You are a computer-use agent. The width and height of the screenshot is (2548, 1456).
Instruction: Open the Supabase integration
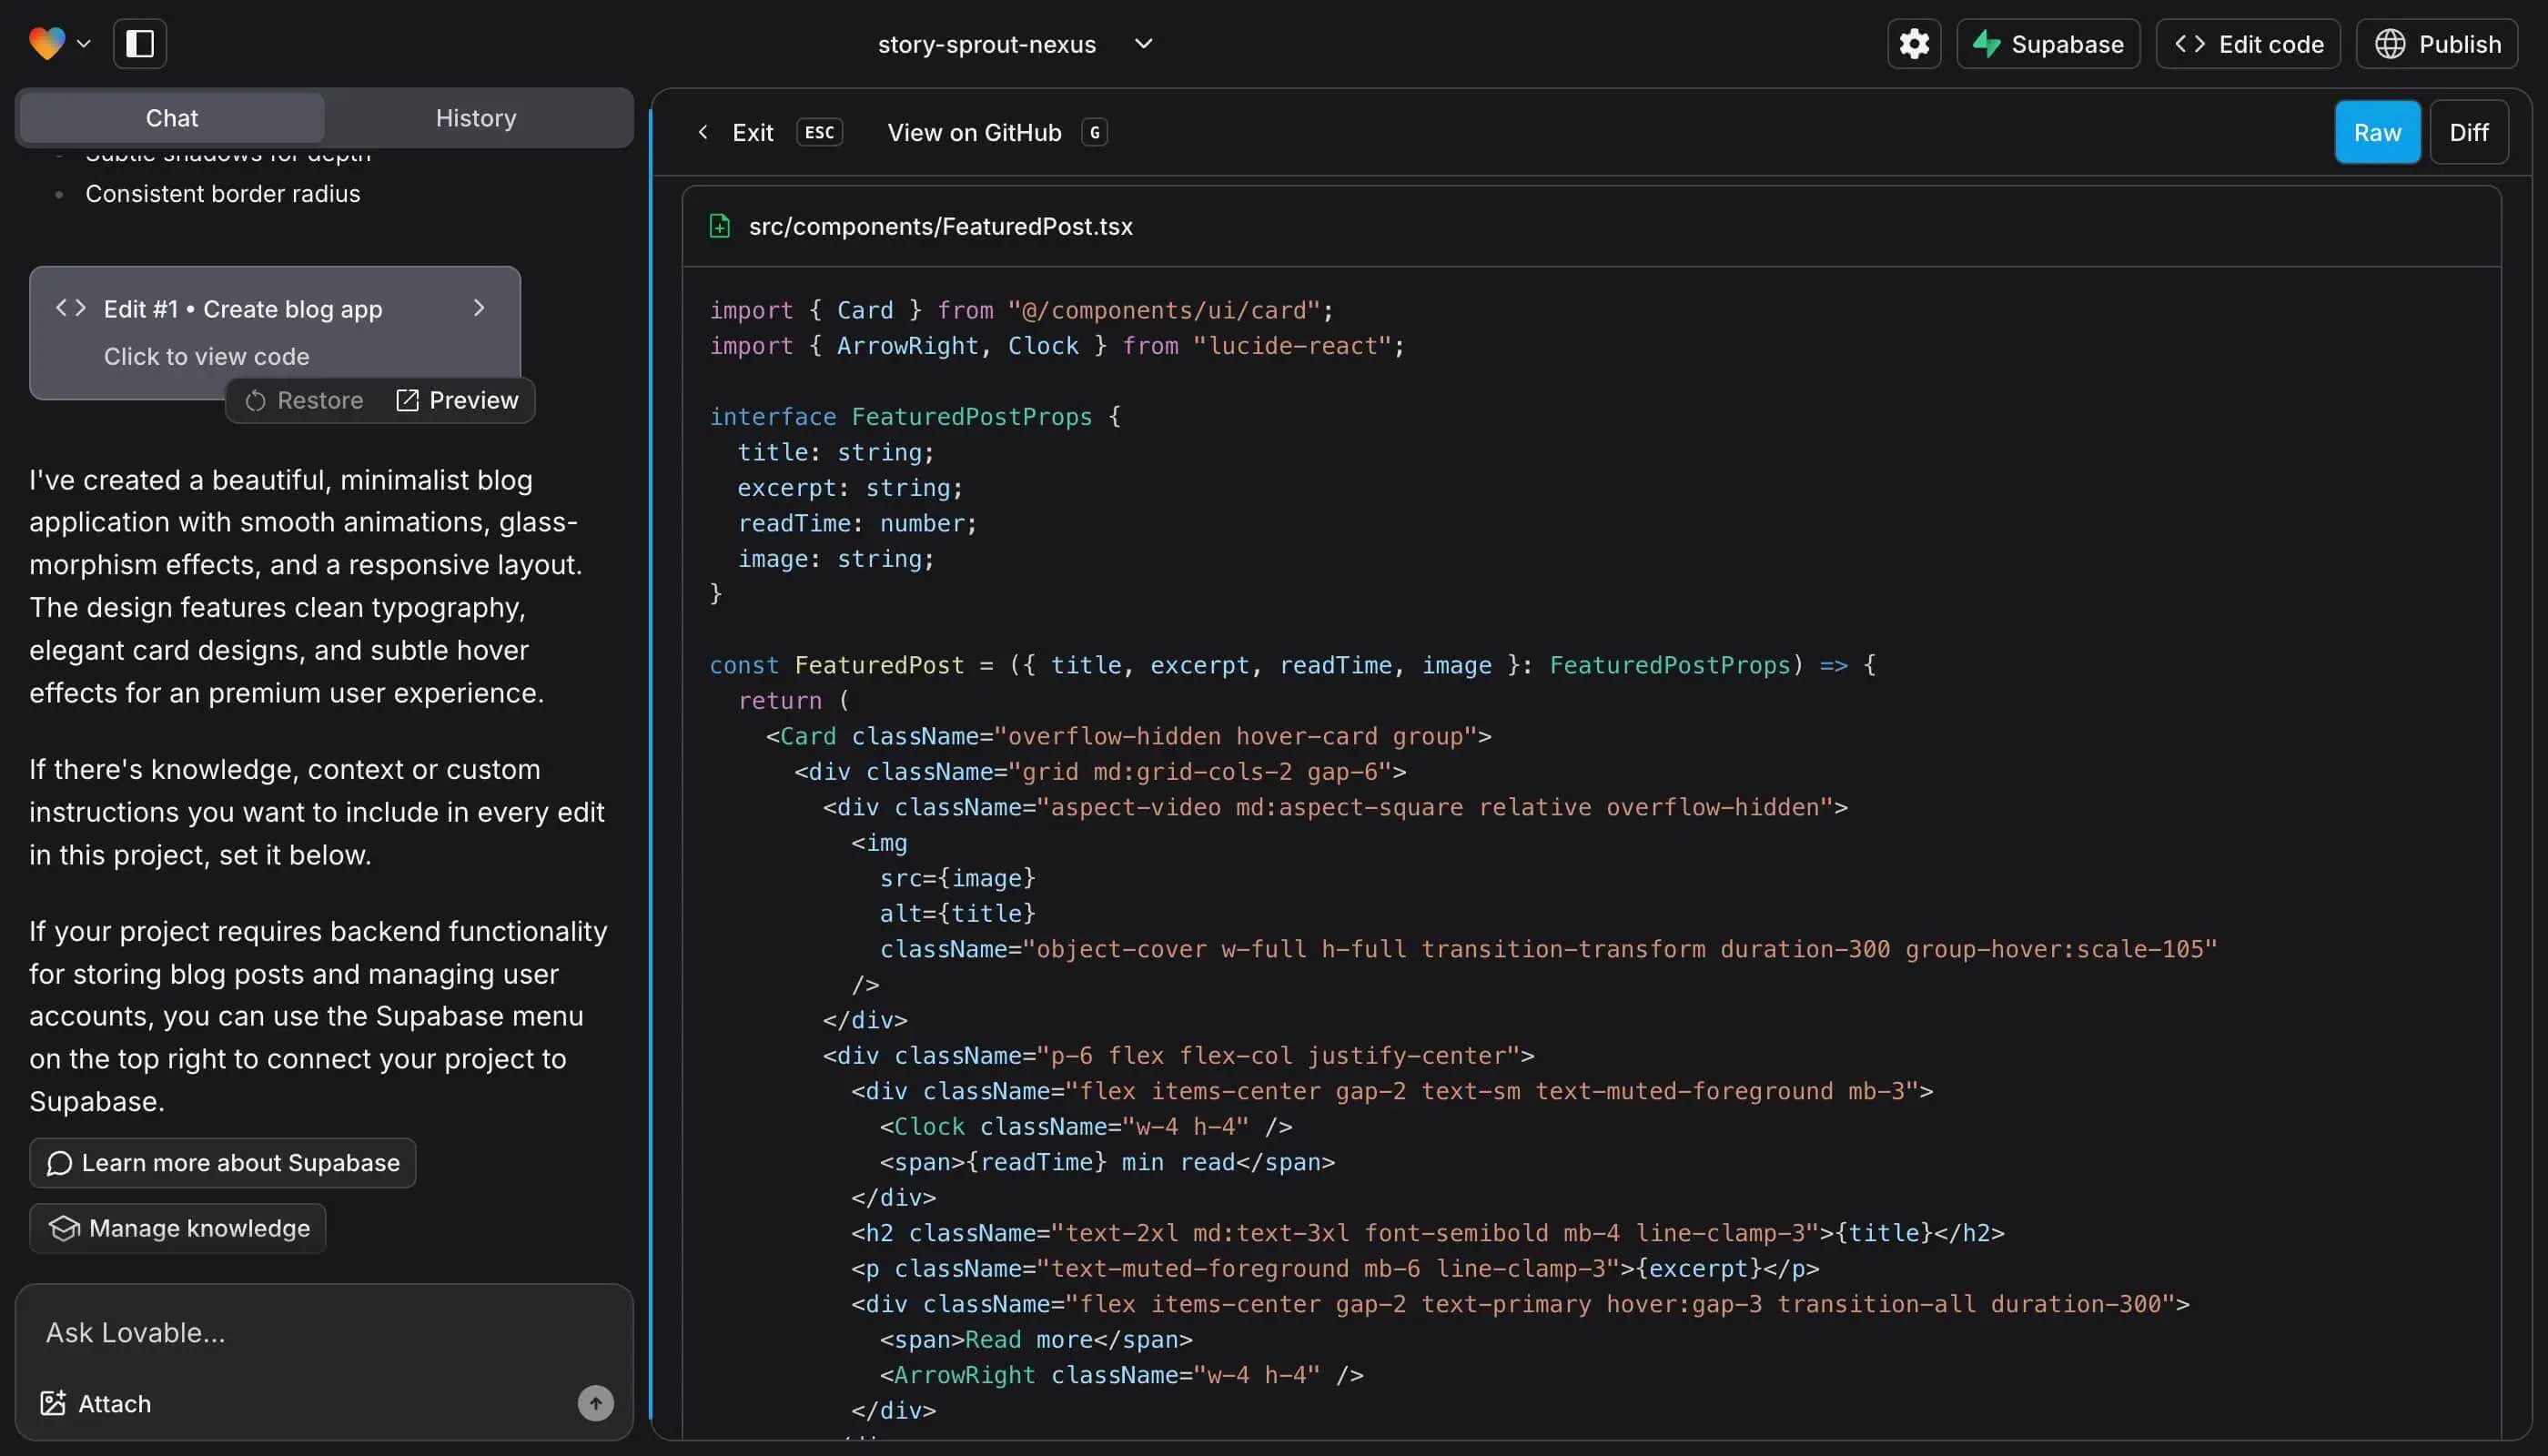point(2047,43)
